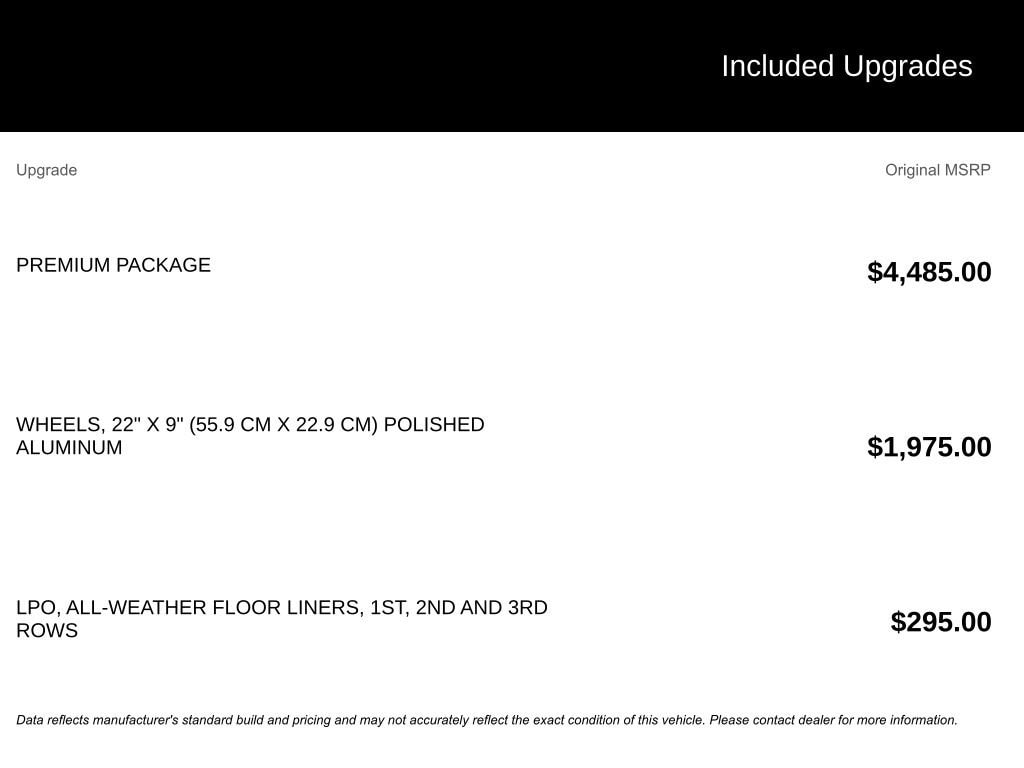Image resolution: width=1024 pixels, height=768 pixels.
Task: Select the Upgrade column heading
Action: [x=46, y=170]
